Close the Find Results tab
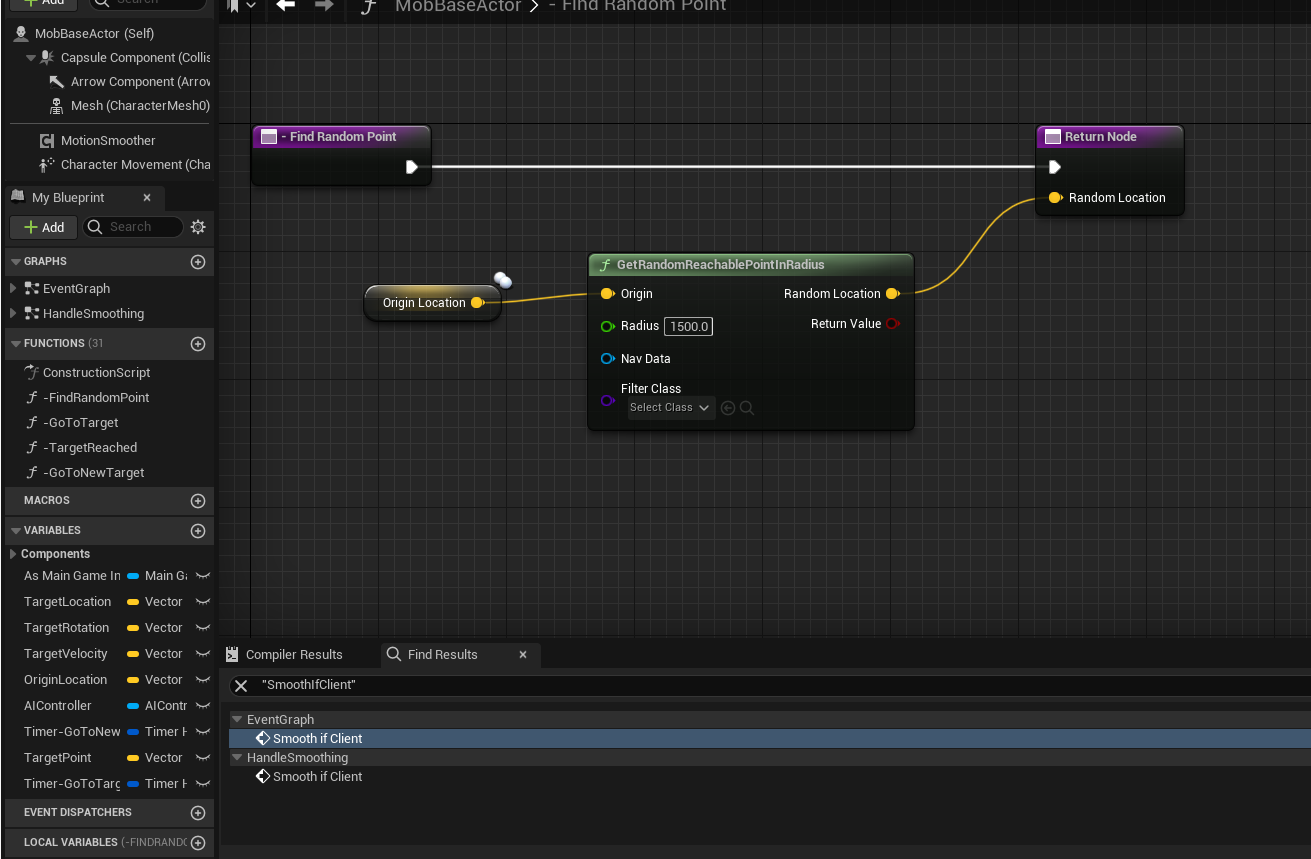The height and width of the screenshot is (859, 1311). (x=522, y=654)
